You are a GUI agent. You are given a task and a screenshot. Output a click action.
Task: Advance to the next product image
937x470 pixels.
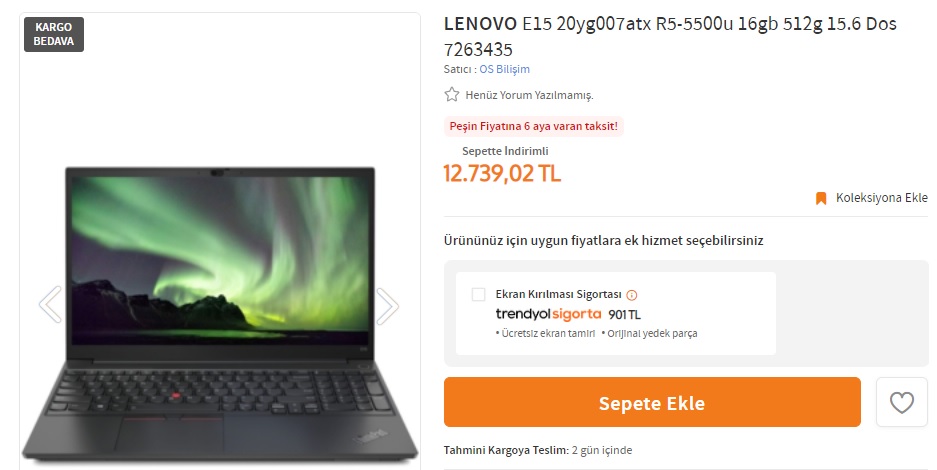(x=387, y=306)
